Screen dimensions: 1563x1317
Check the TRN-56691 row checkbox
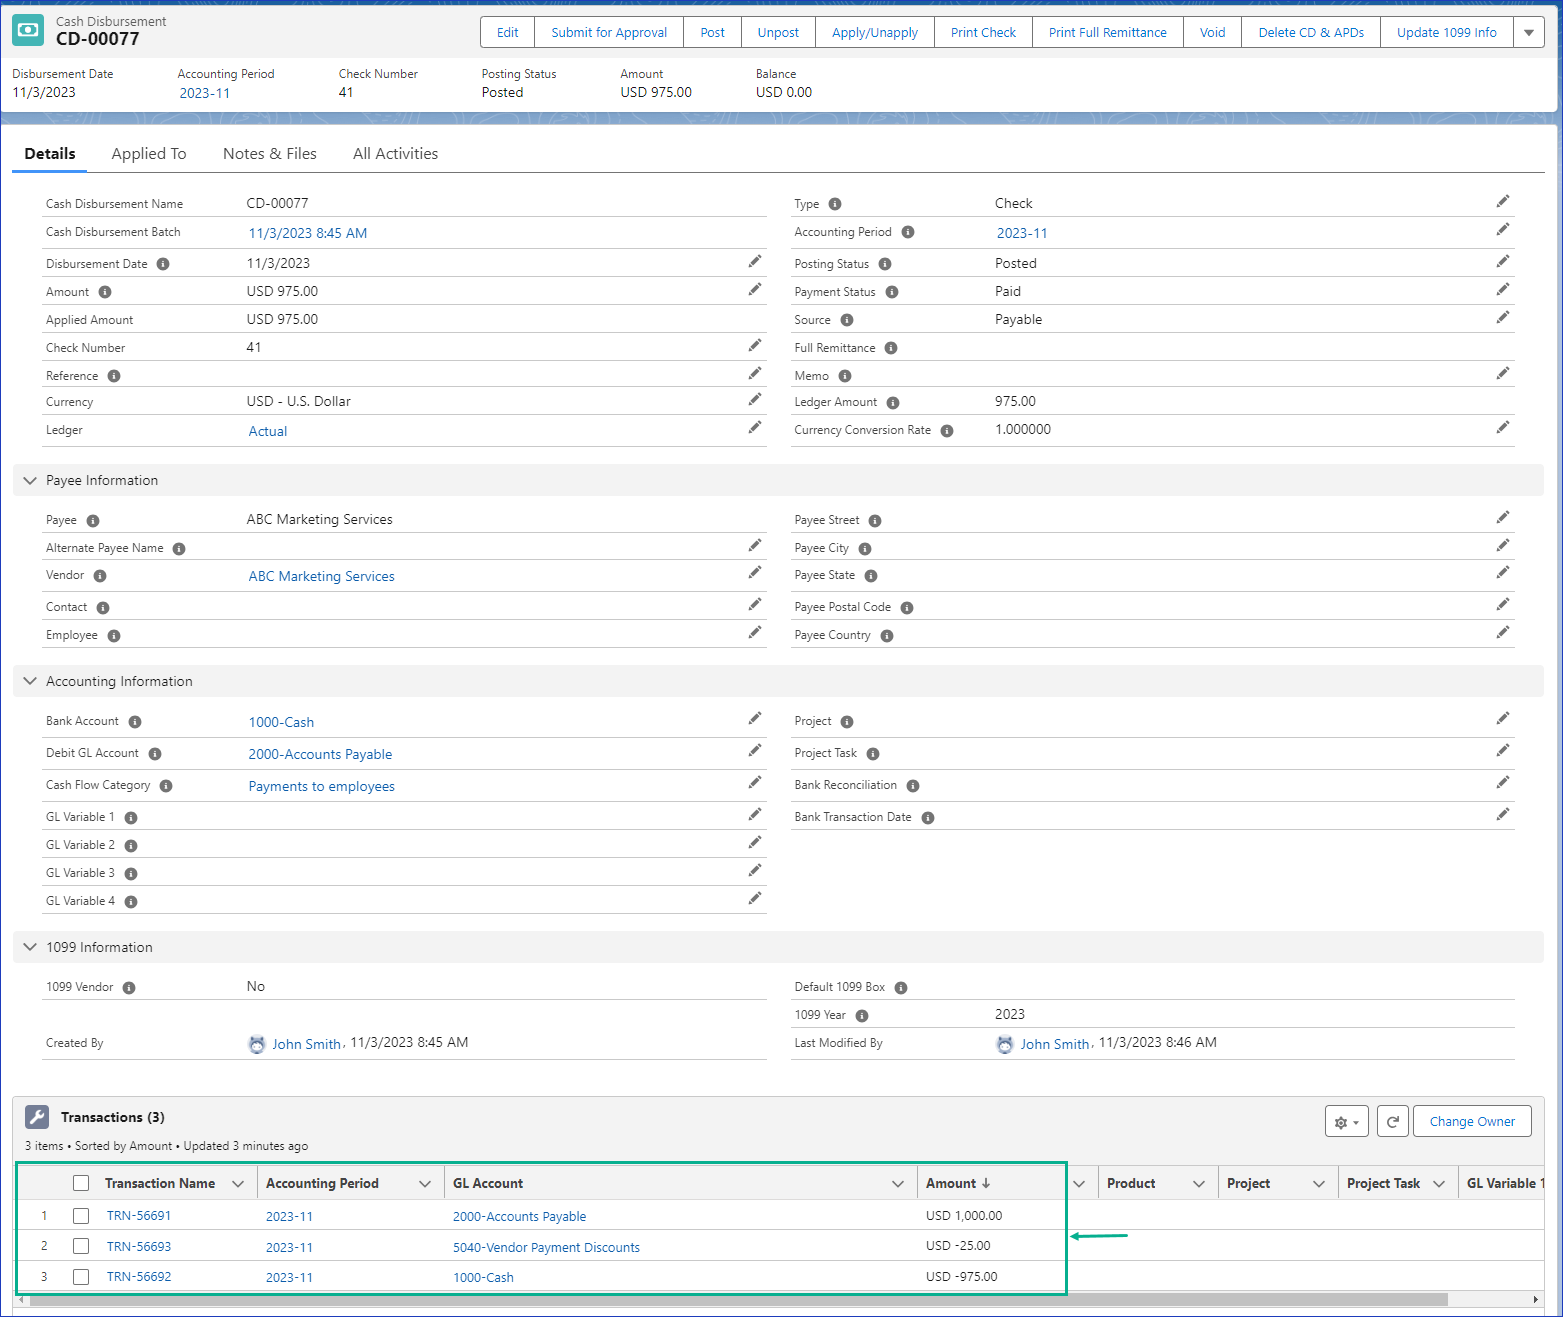click(x=81, y=1216)
